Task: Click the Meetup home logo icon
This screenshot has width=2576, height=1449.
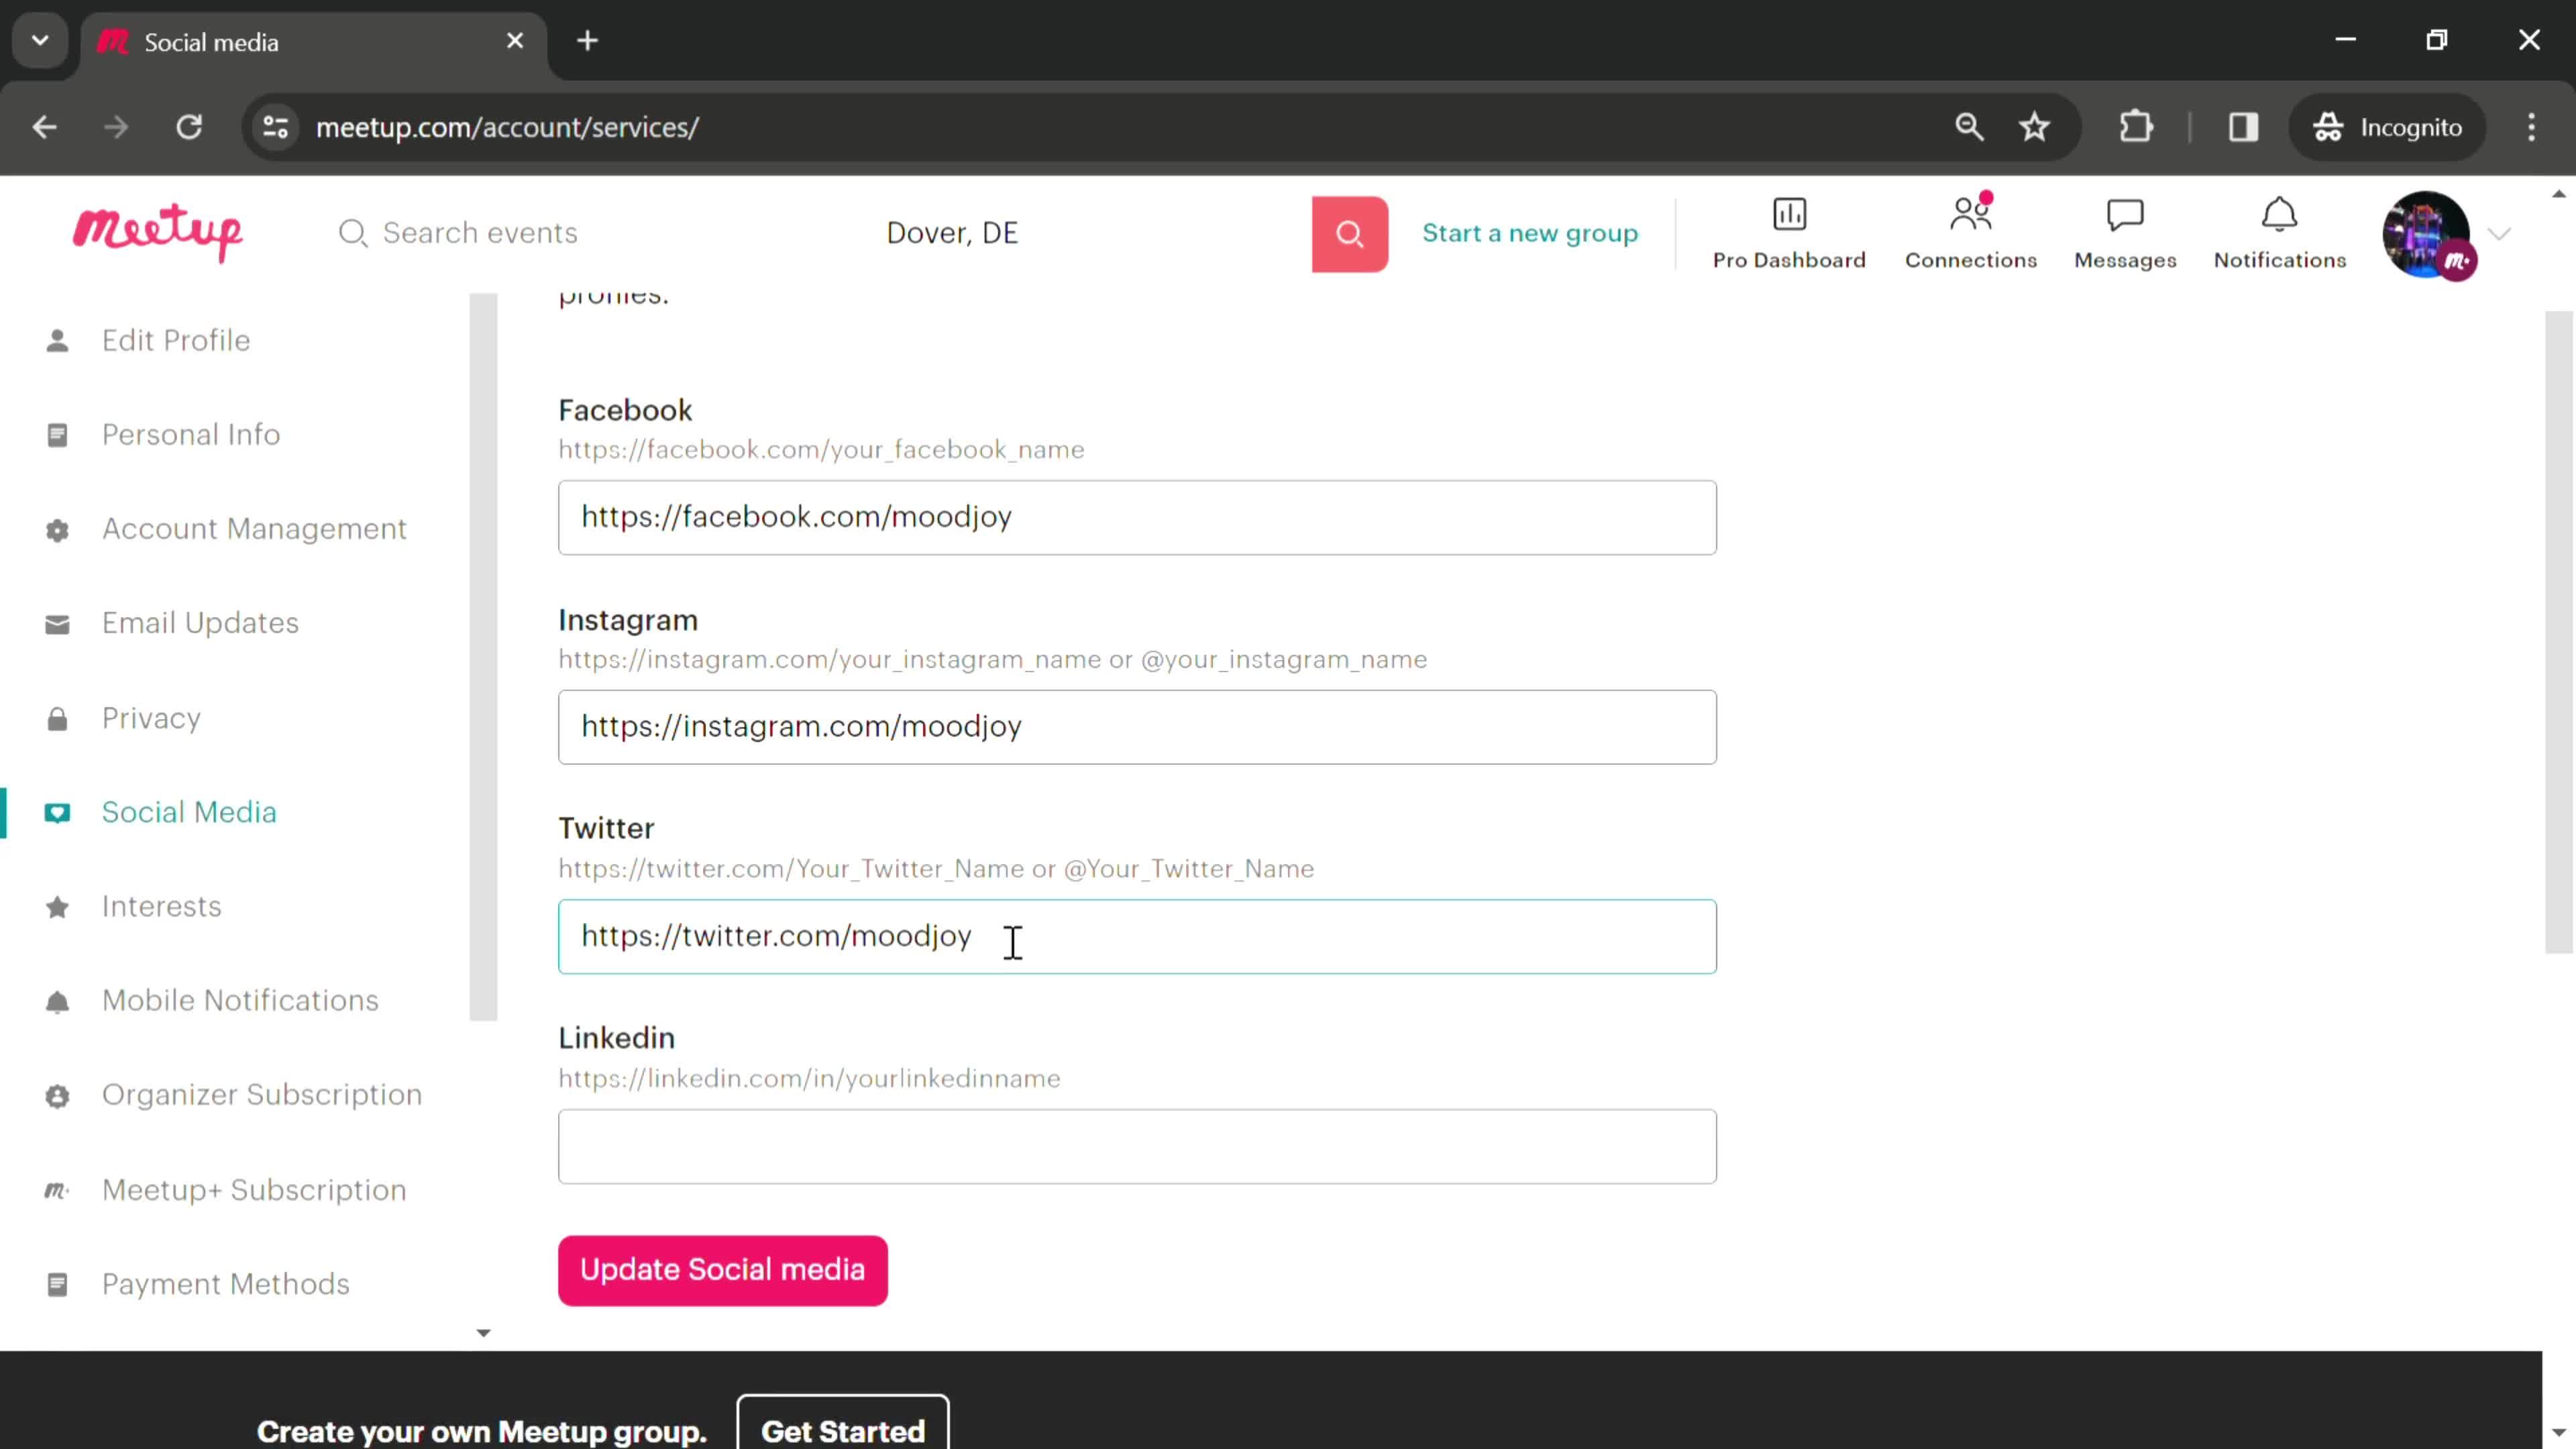Action: click(158, 231)
